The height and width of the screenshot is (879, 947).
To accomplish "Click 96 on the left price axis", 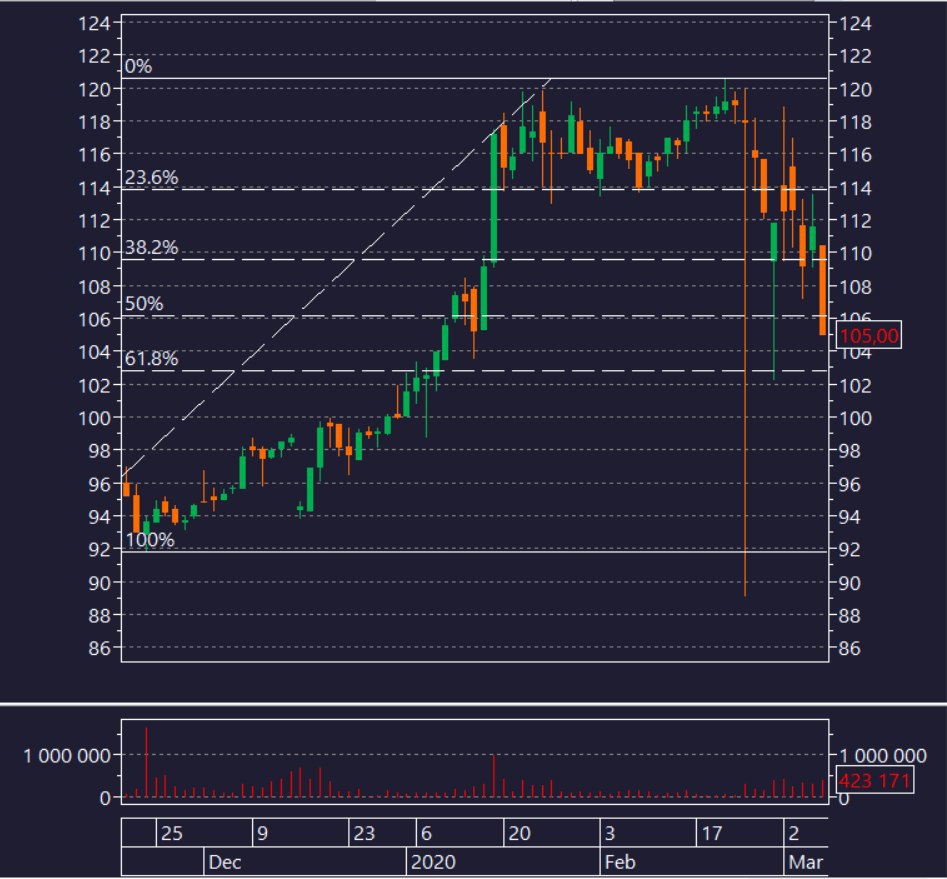I will (100, 484).
